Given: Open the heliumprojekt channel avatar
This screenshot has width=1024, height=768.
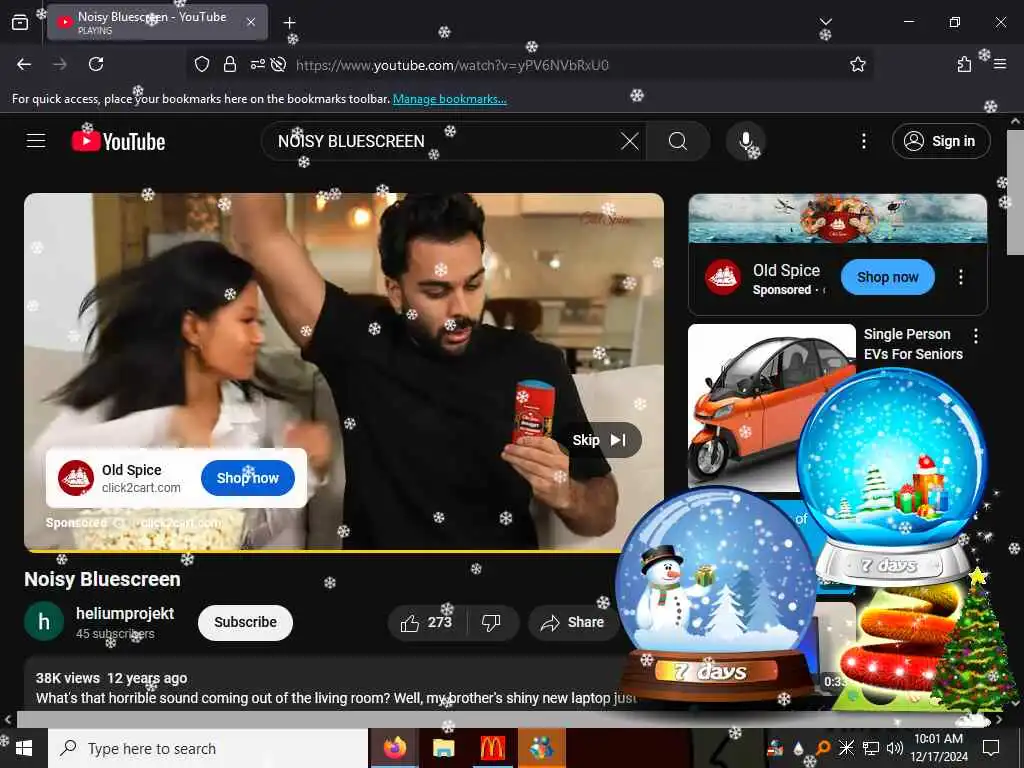Looking at the screenshot, I should (44, 622).
